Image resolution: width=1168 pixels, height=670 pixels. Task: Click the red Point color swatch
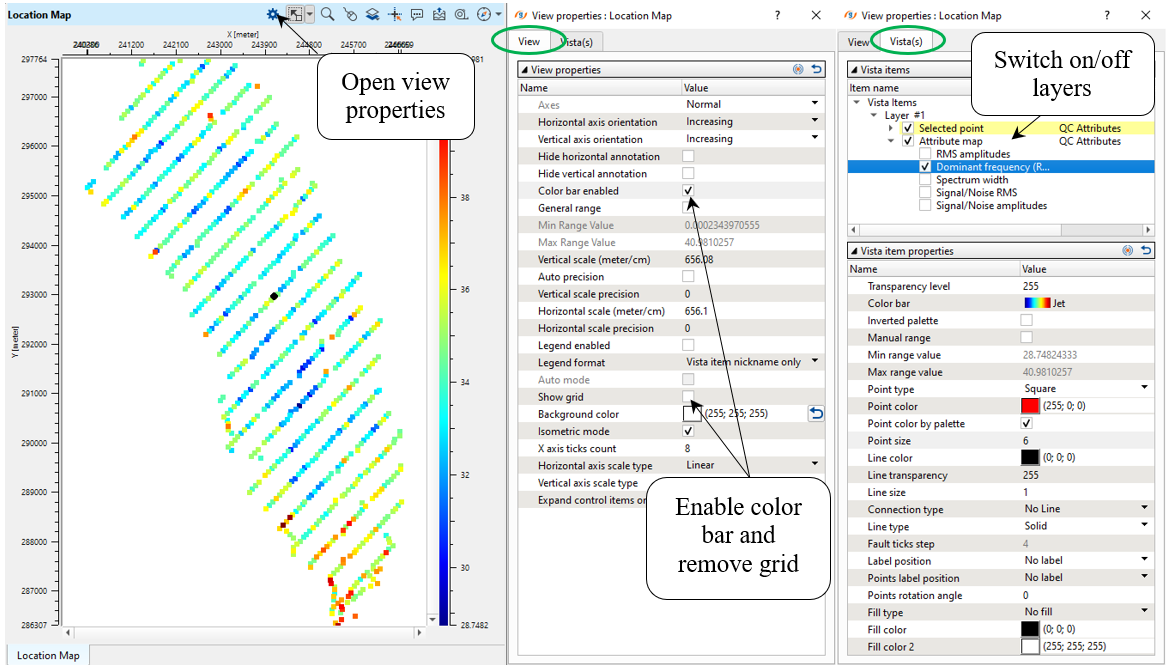pyautogui.click(x=1030, y=406)
